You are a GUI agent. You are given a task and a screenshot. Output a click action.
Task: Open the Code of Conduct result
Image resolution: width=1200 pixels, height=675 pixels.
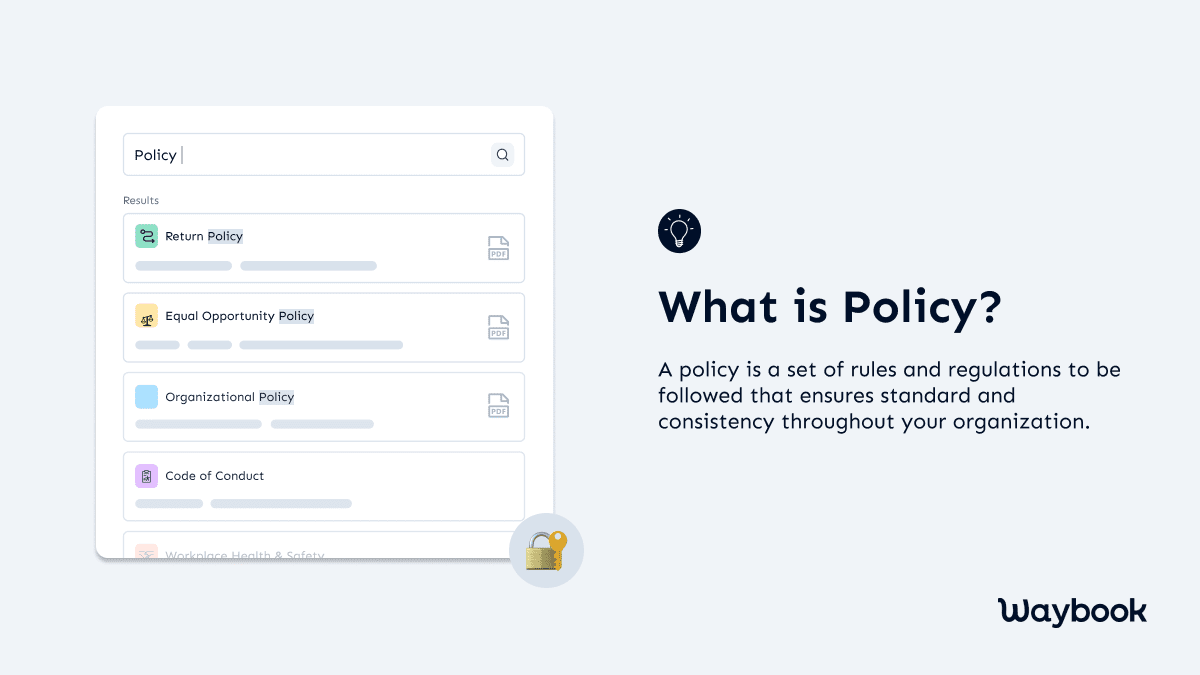point(324,486)
